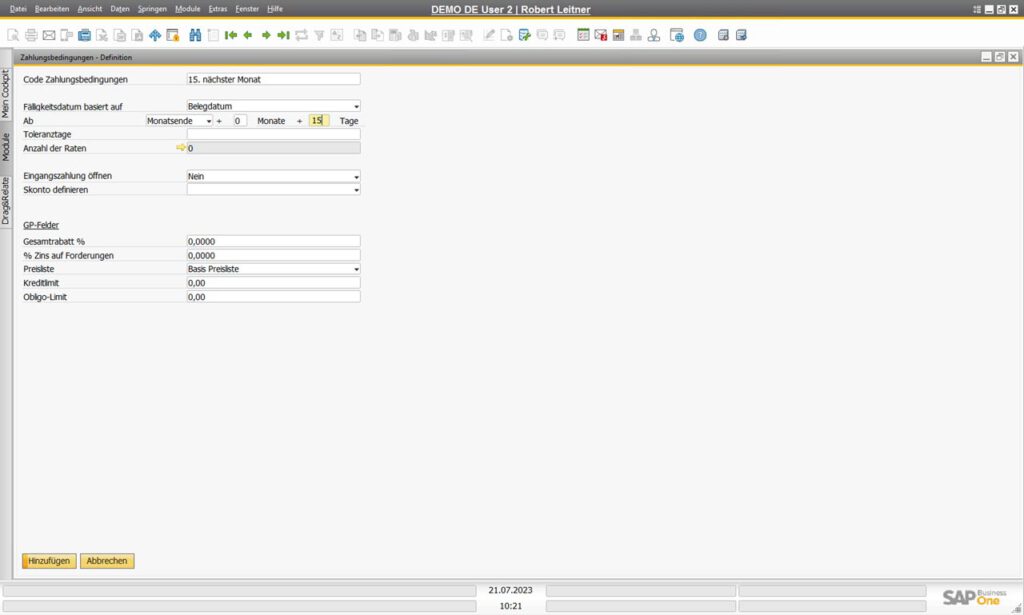The width and height of the screenshot is (1024, 615).
Task: Go to Last Data Record arrow
Action: tap(283, 35)
